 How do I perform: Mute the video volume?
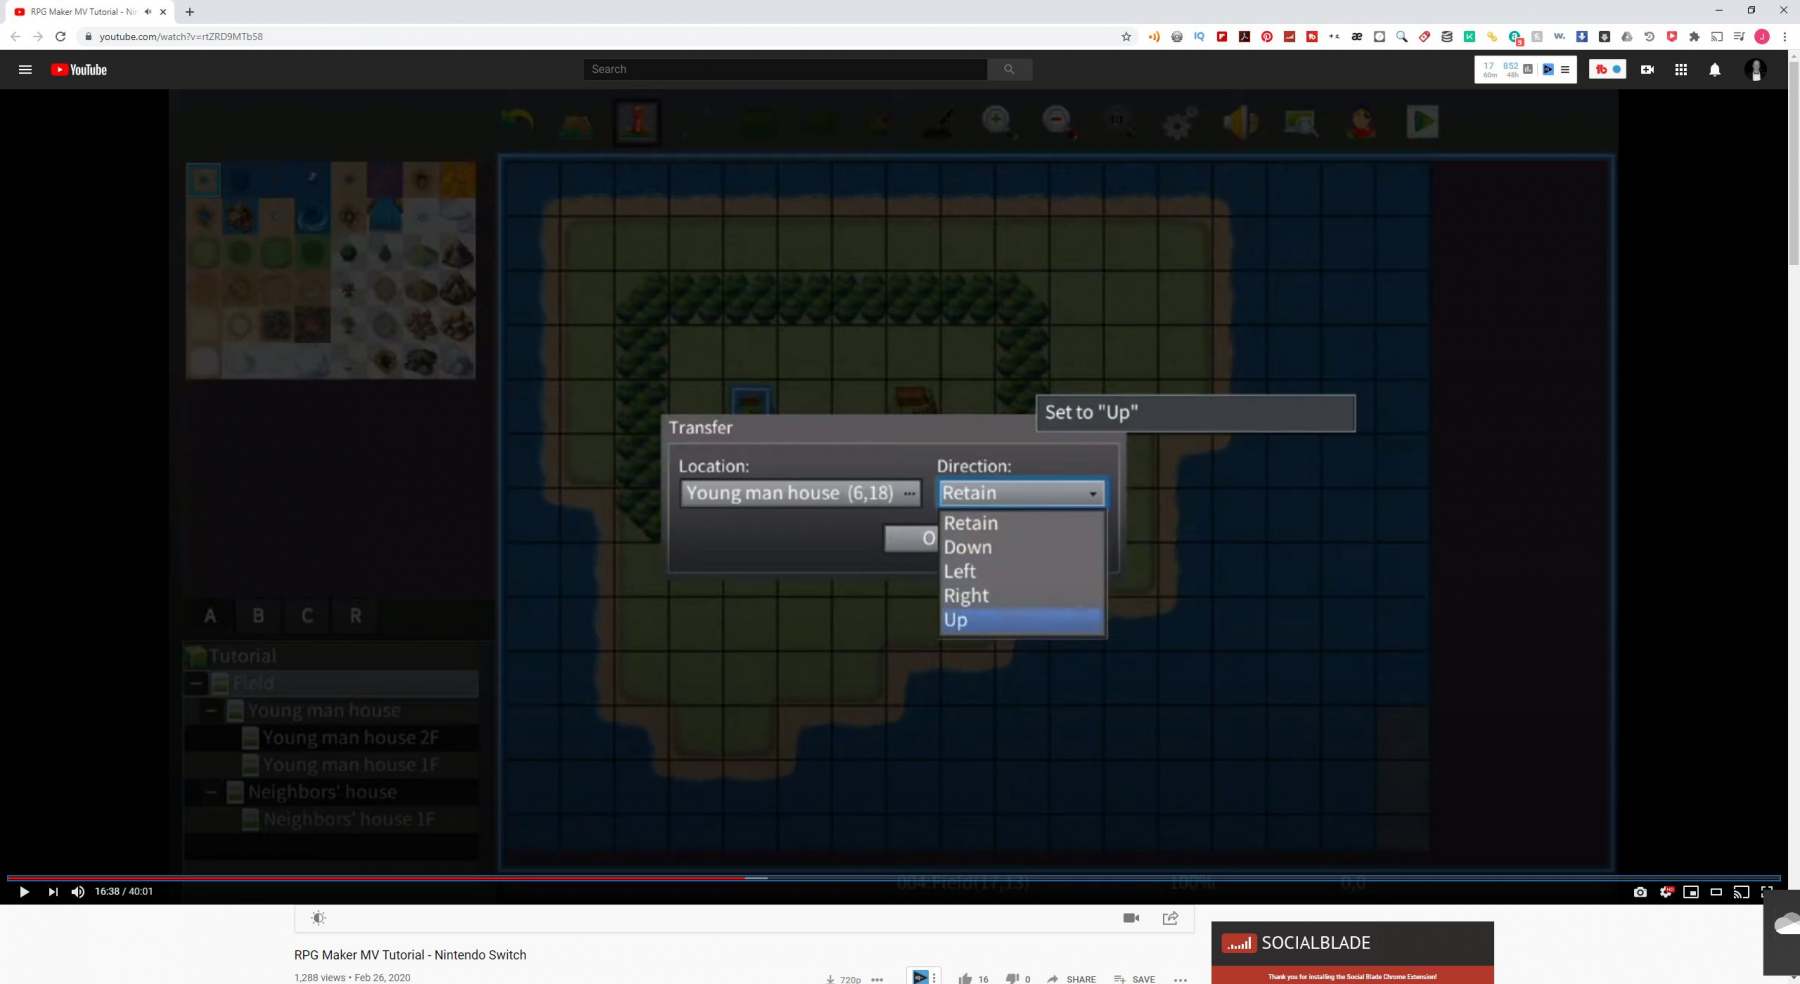[78, 892]
